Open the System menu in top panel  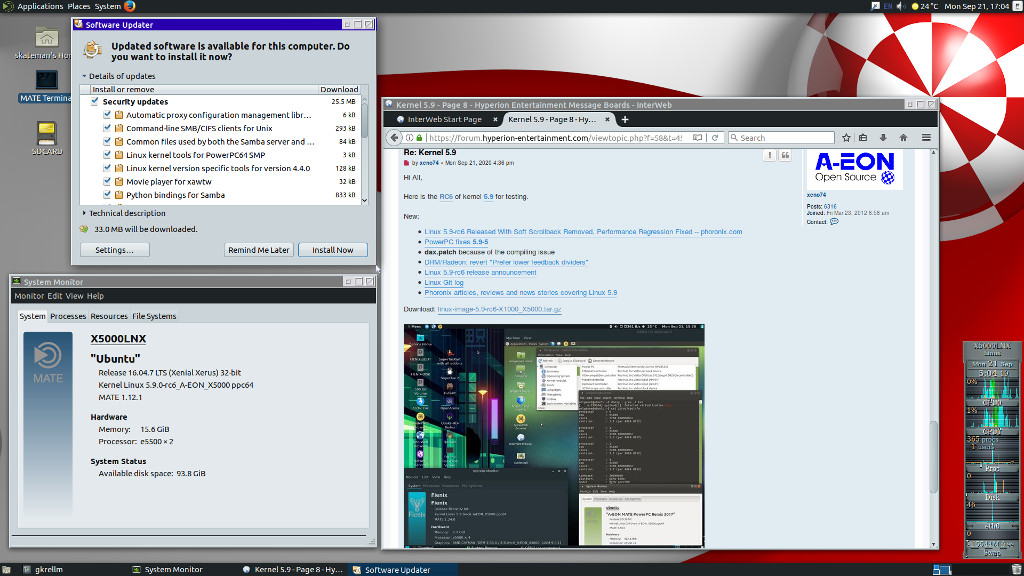point(108,6)
